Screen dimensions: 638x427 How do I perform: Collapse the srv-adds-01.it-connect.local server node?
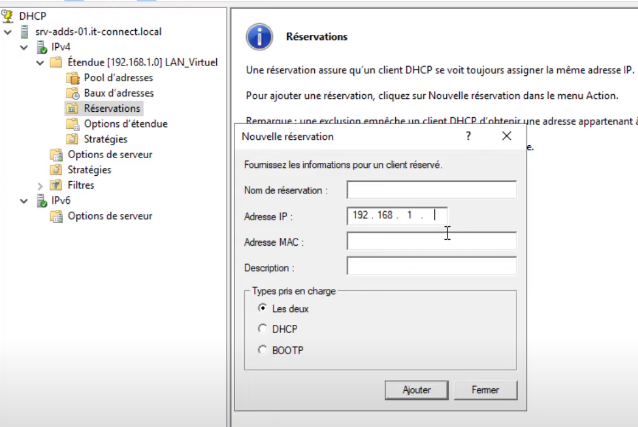[8, 32]
